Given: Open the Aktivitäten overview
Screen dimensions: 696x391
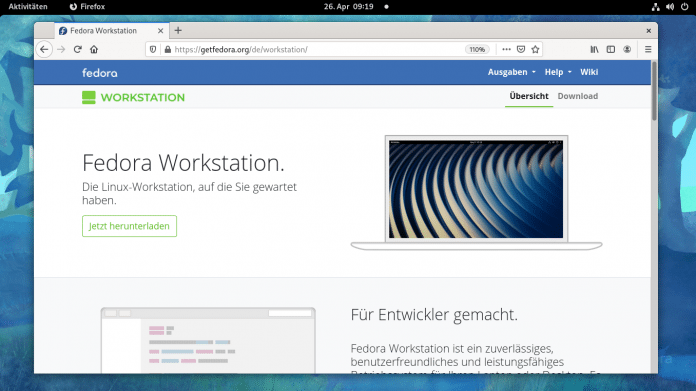Looking at the screenshot, I should coord(28,7).
